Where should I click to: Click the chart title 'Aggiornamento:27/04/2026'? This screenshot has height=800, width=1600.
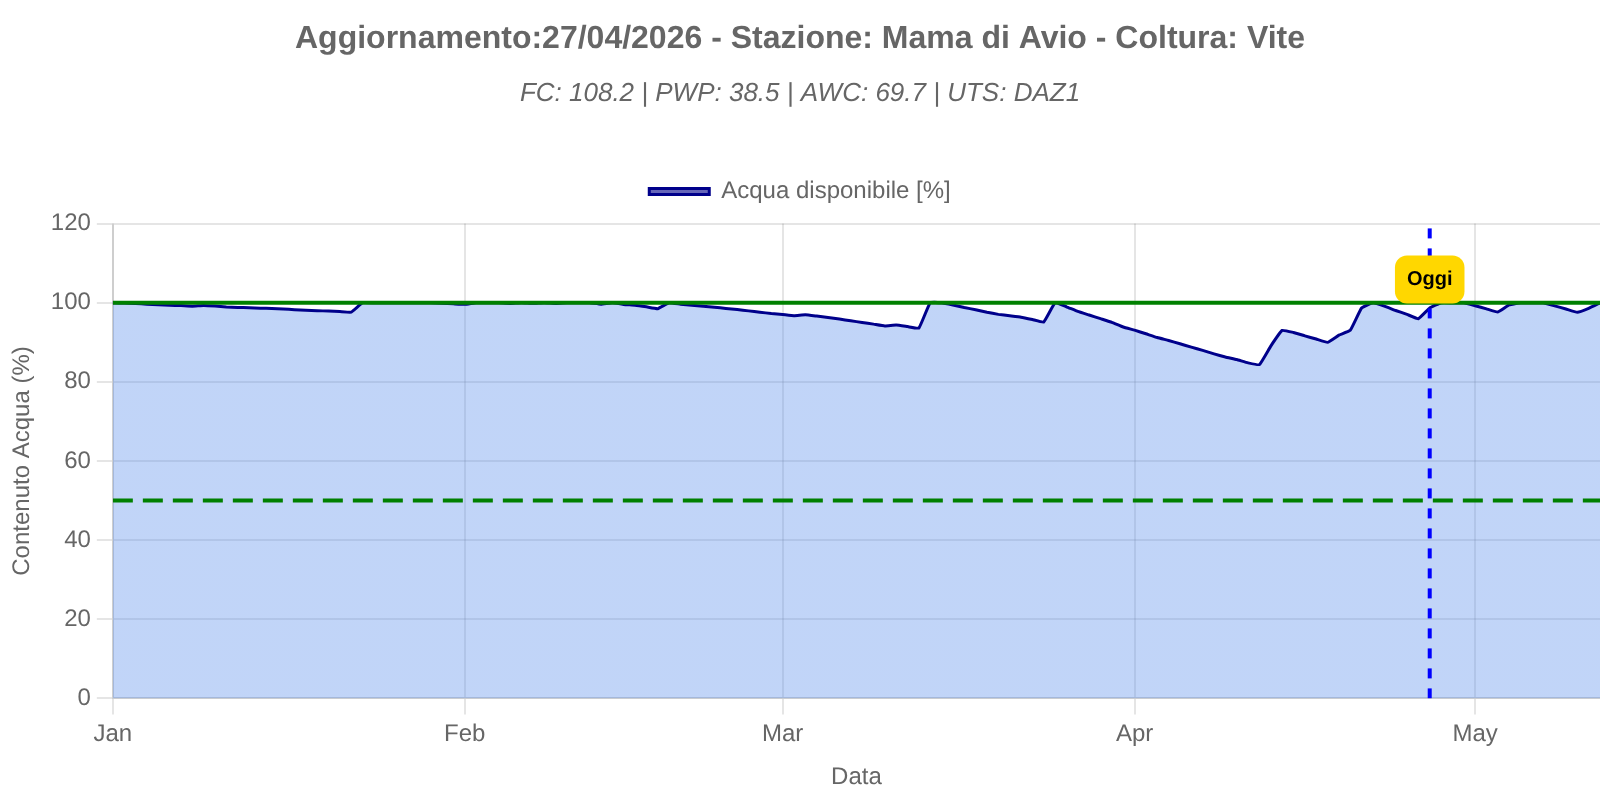(x=800, y=38)
